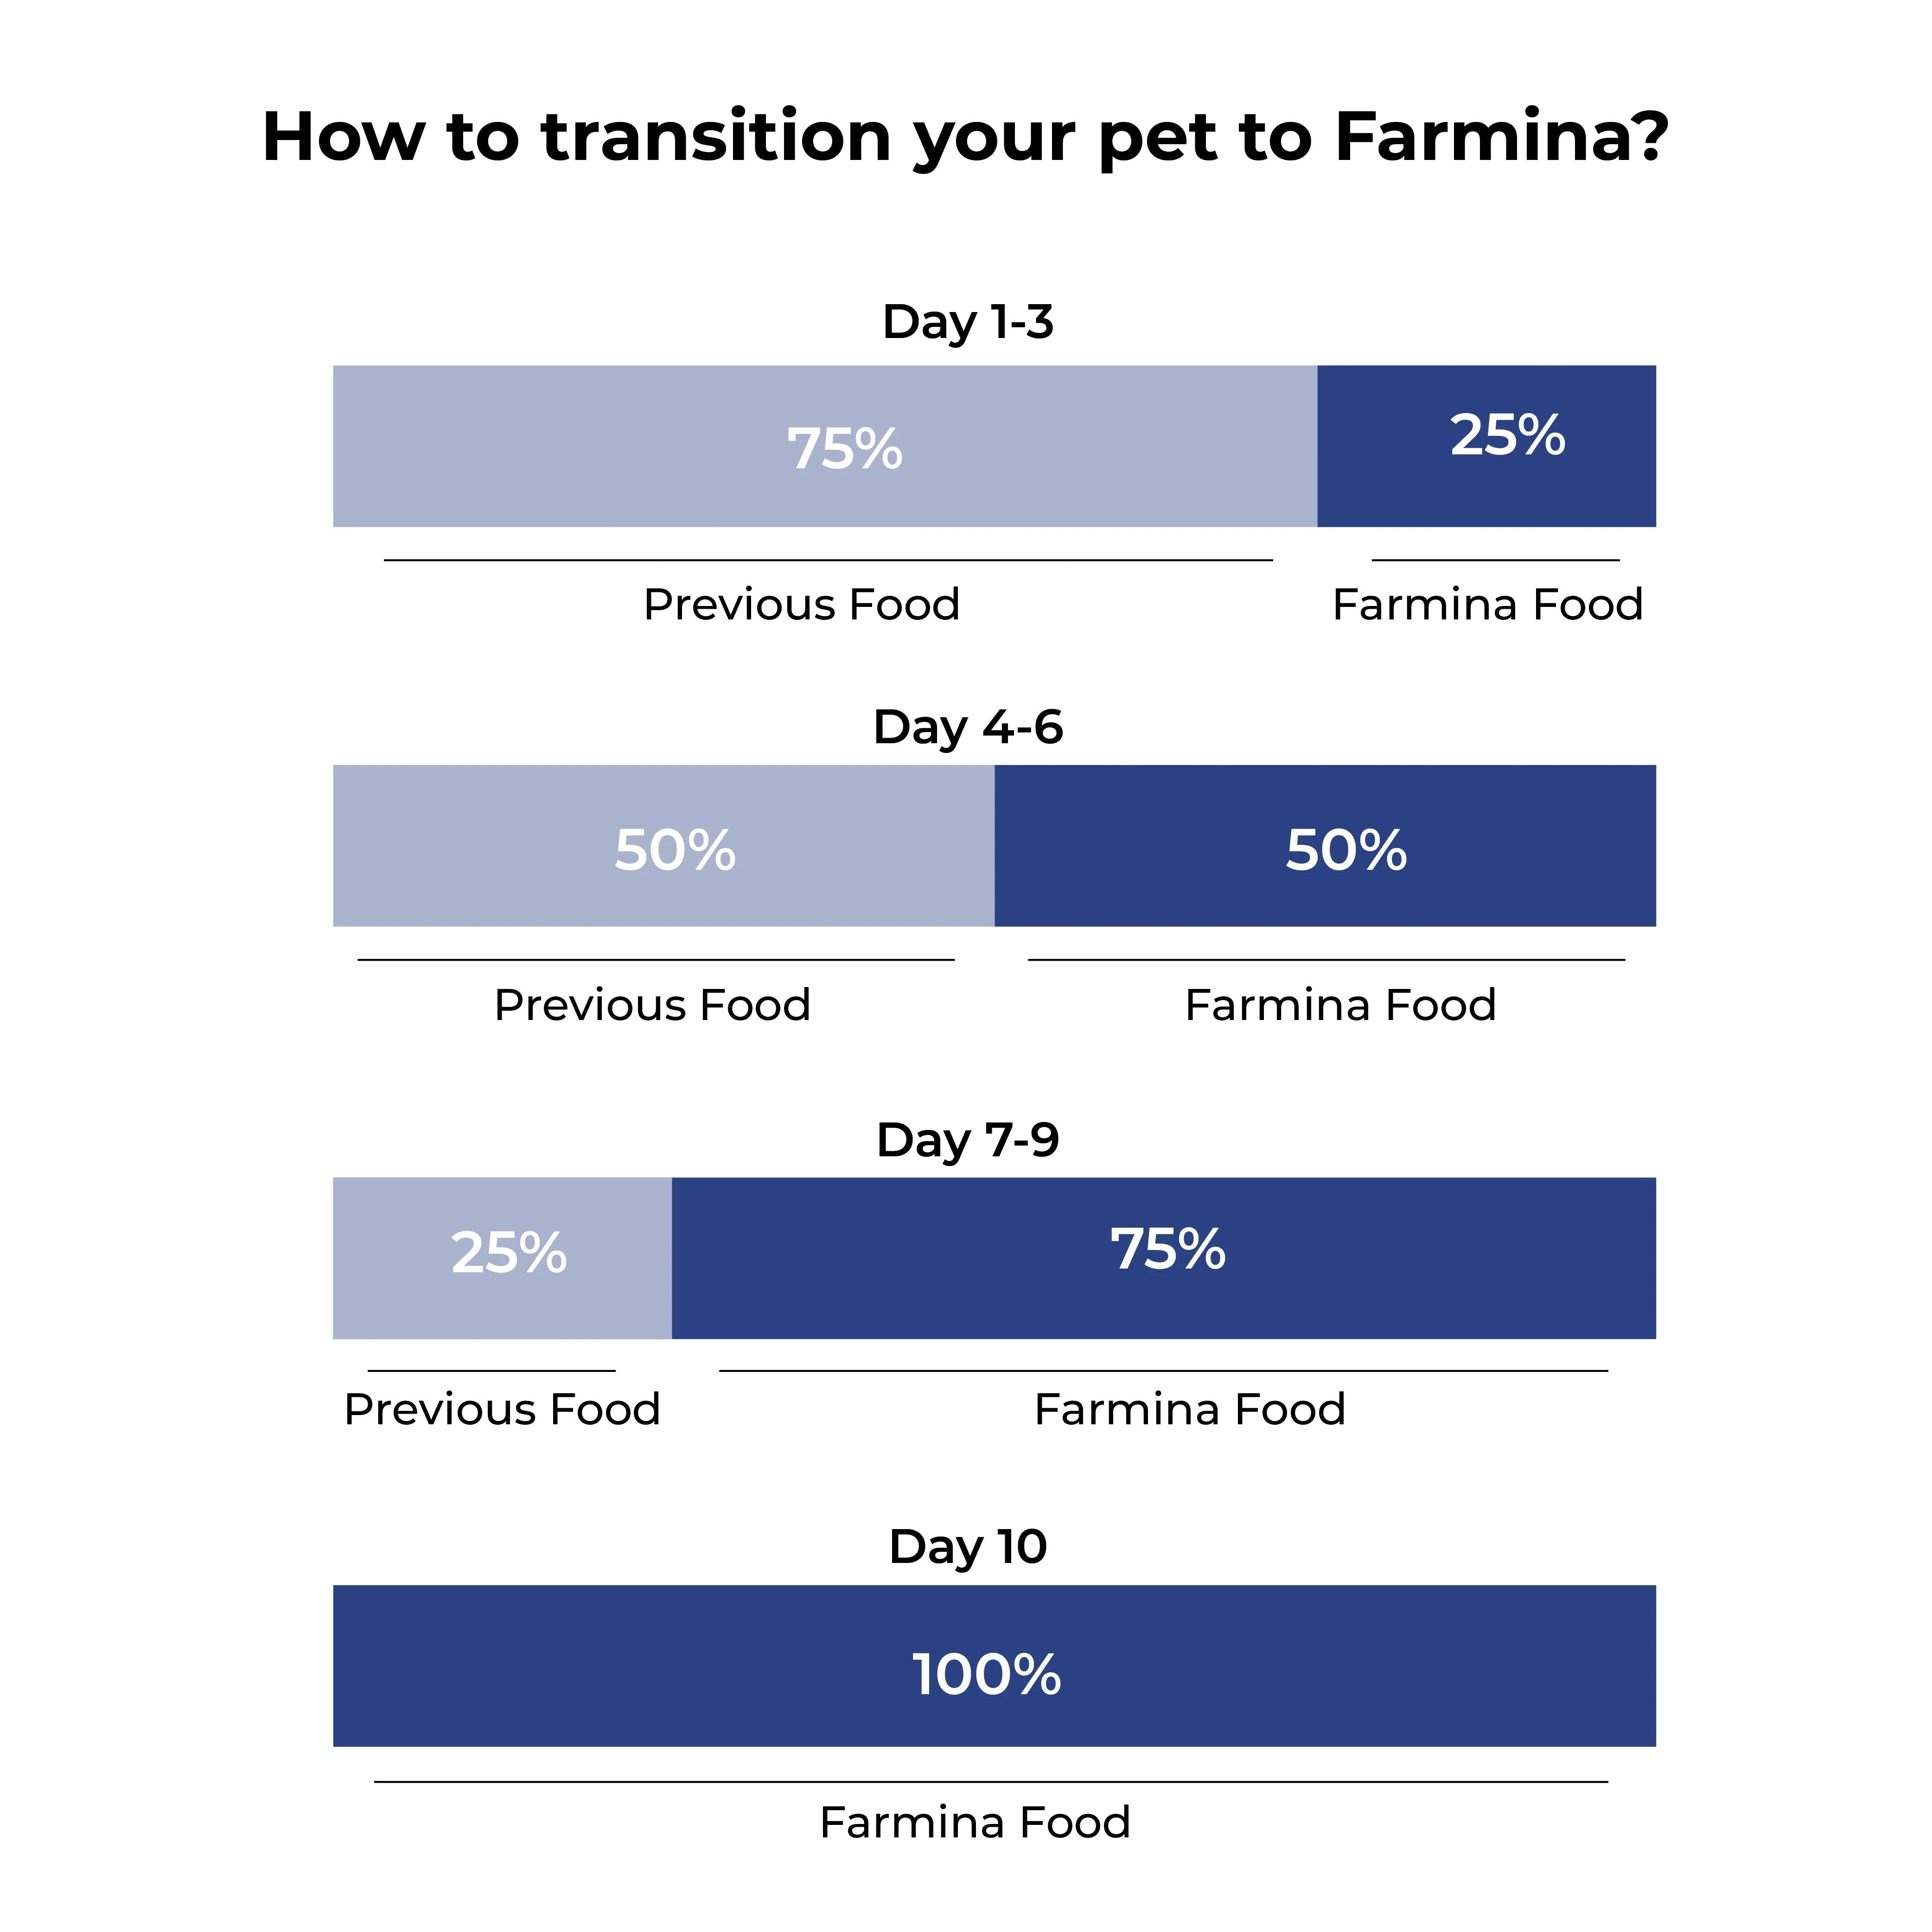Image resolution: width=1932 pixels, height=1932 pixels.
Task: Click the 'How to transition your pet to Farmina?' title
Action: [x=965, y=138]
